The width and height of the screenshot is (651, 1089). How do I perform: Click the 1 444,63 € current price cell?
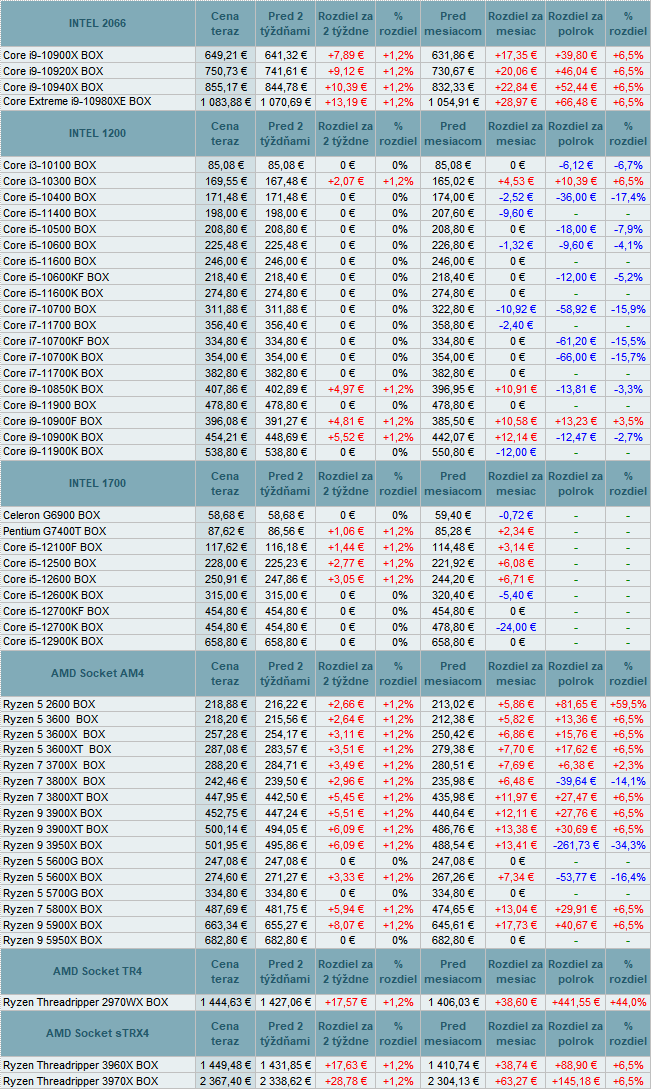(225, 1002)
